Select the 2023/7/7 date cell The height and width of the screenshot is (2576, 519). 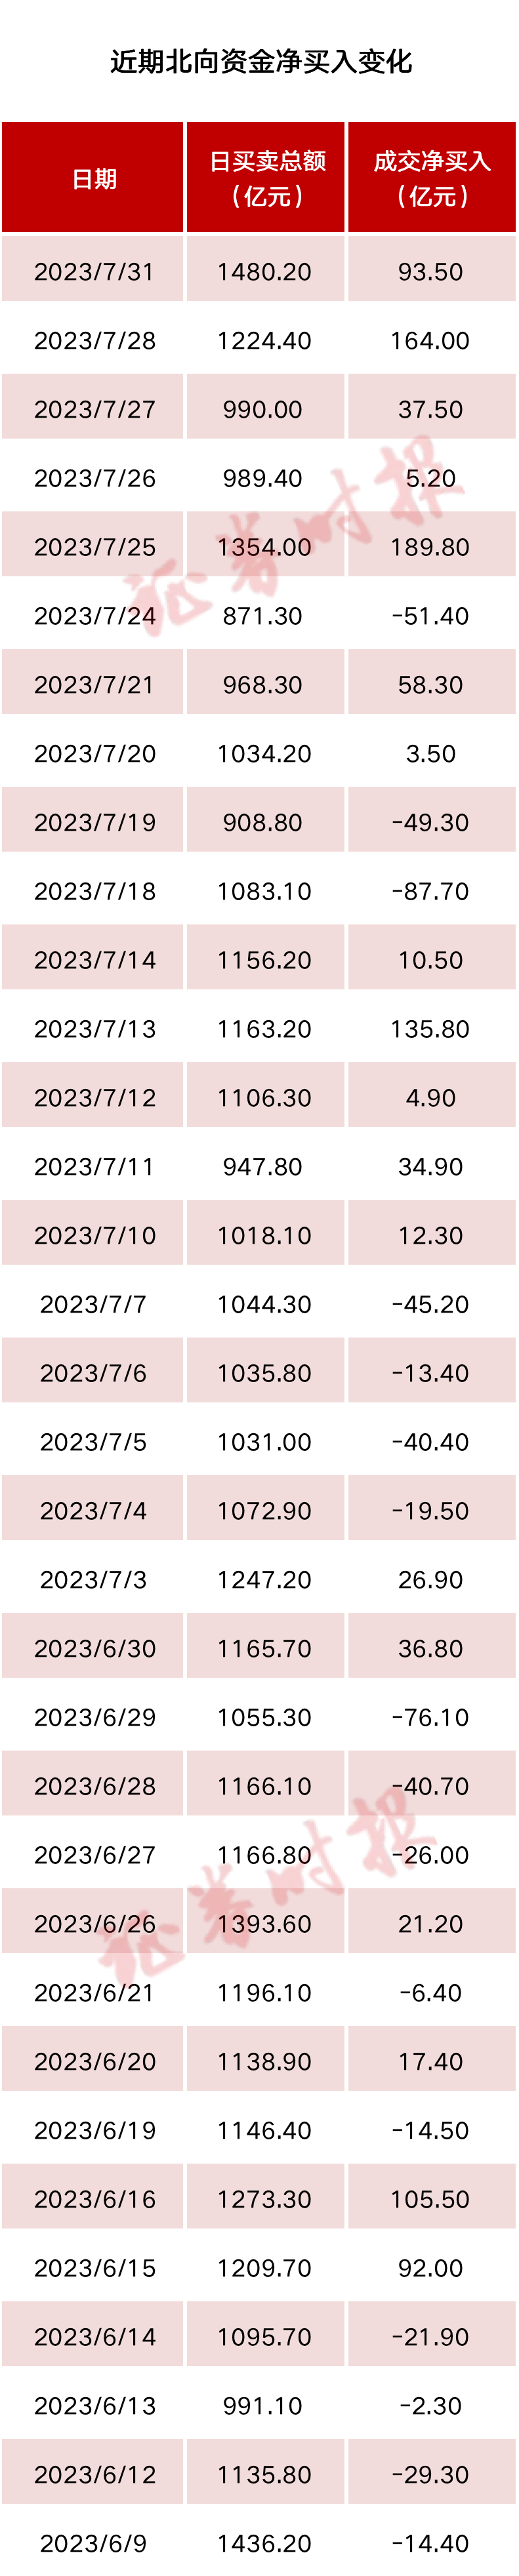(93, 1304)
